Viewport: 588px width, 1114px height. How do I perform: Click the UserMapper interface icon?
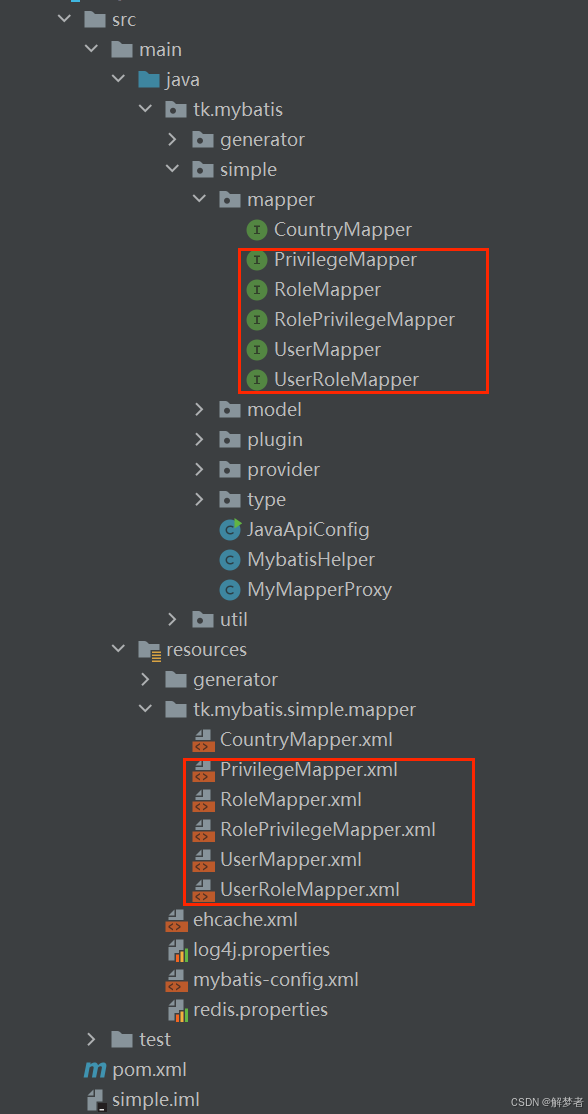[x=256, y=350]
